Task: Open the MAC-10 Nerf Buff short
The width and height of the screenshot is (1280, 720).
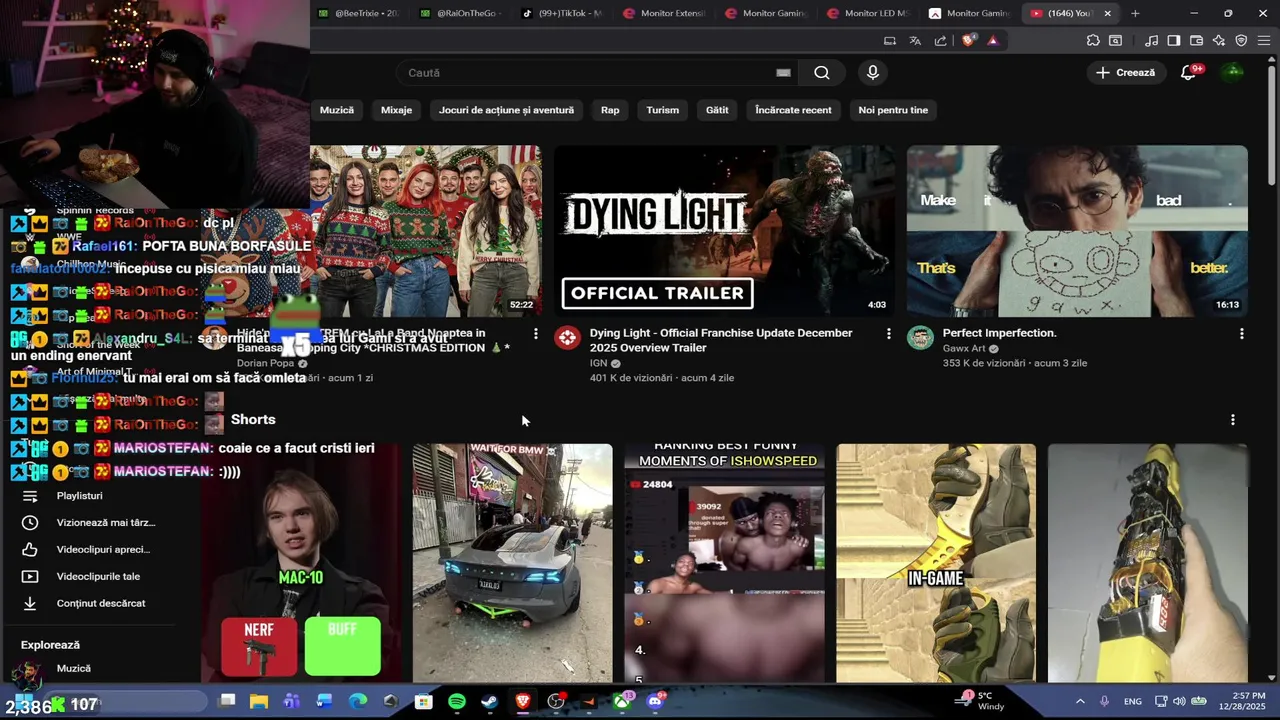Action: pos(301,563)
